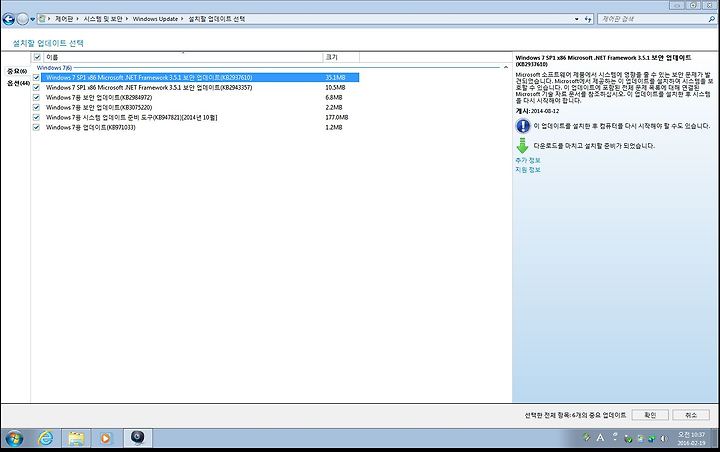The height and width of the screenshot is (452, 720).
Task: Go back with the blue Back arrow
Action: tap(8, 19)
